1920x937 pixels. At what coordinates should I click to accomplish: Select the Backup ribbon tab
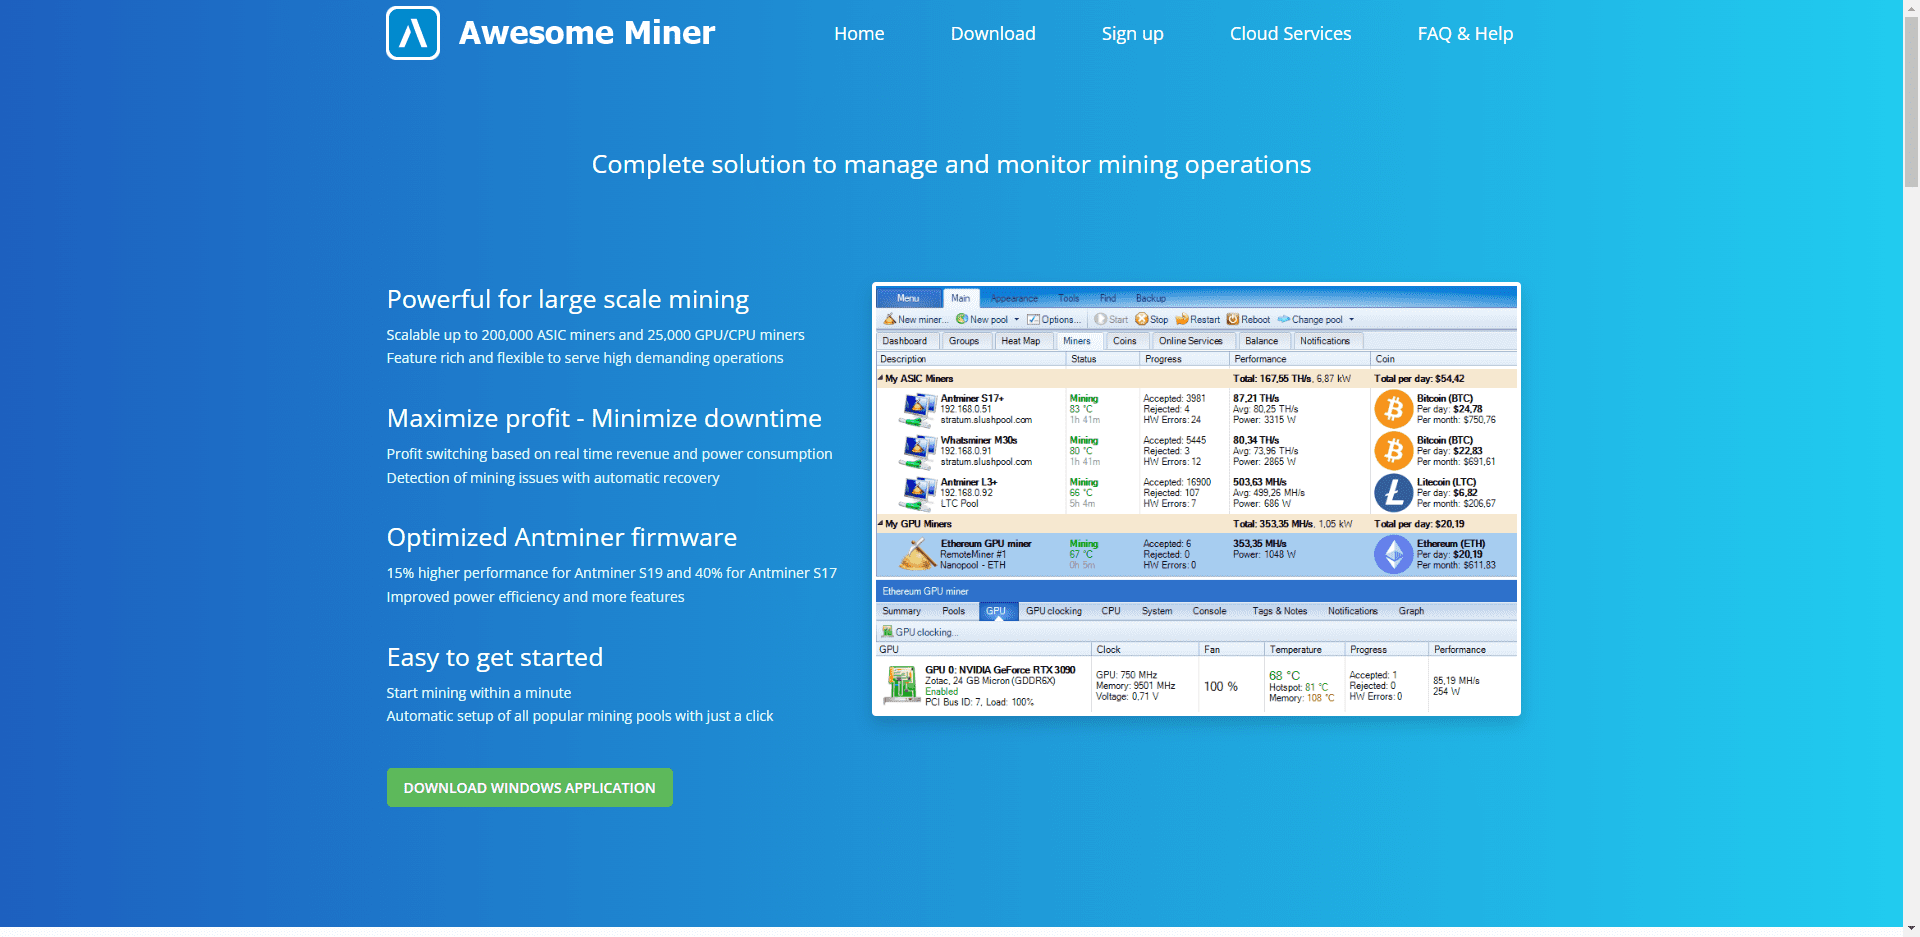click(1151, 298)
